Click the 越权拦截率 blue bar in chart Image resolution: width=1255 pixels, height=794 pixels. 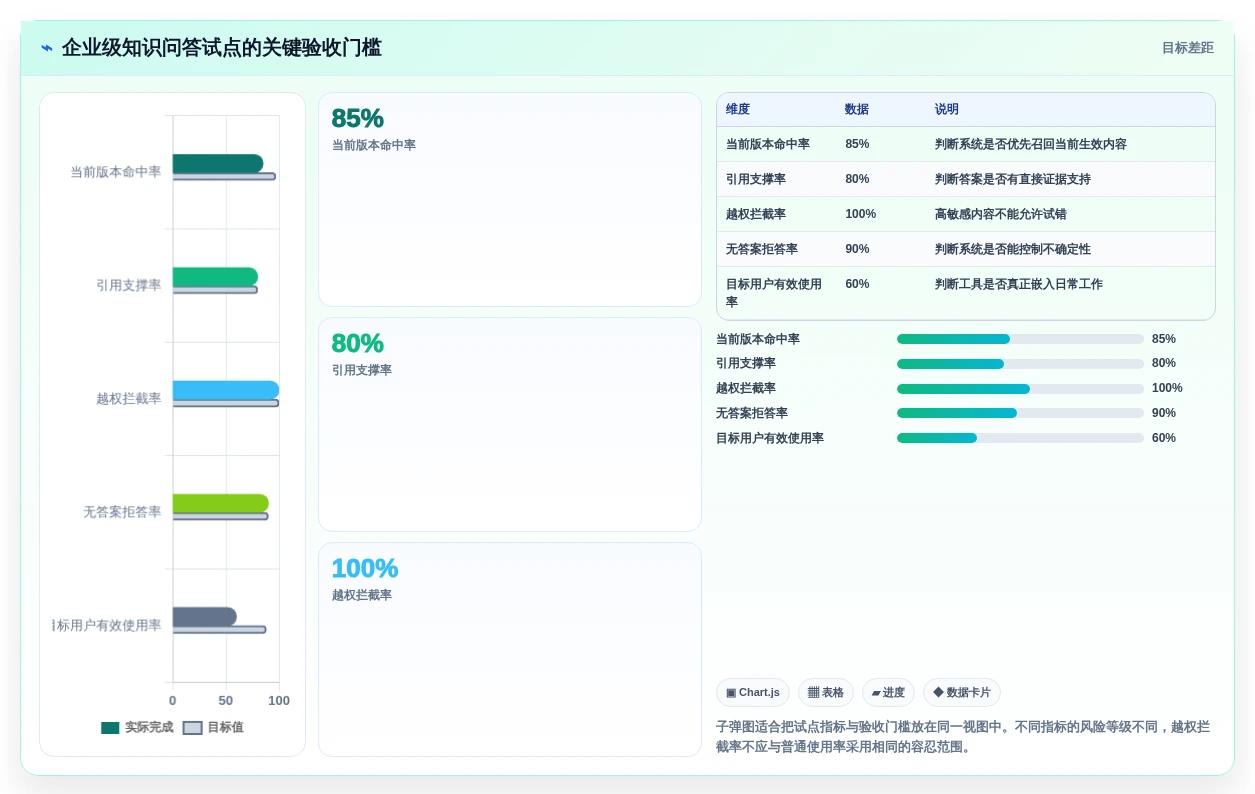pyautogui.click(x=226, y=390)
